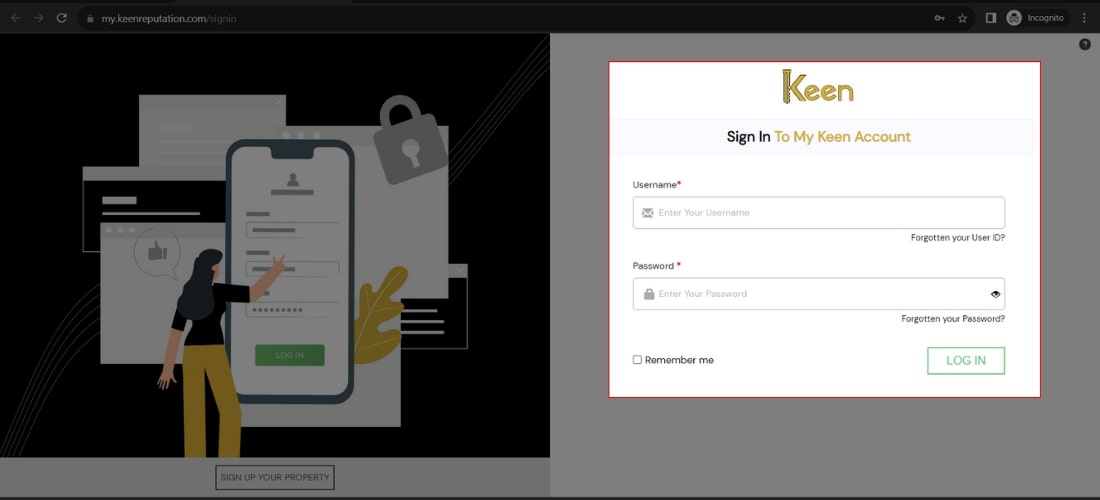Image resolution: width=1100 pixels, height=500 pixels.
Task: Reload the sign-in page
Action: [62, 18]
